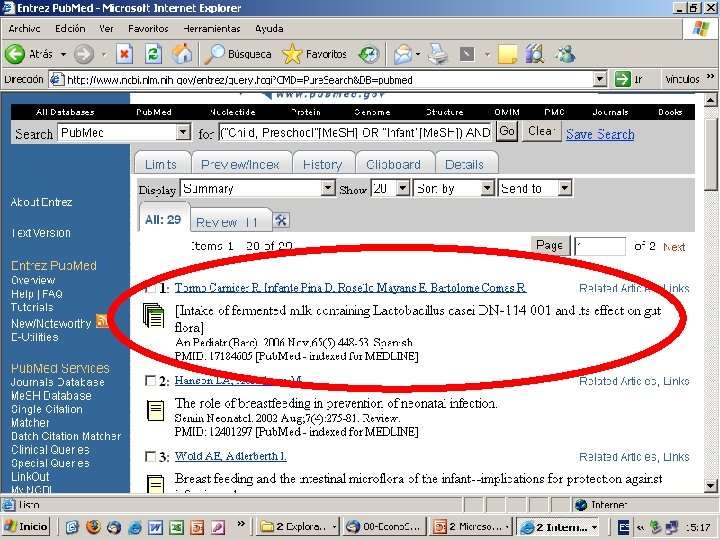Open the Send to dropdown

[565, 188]
